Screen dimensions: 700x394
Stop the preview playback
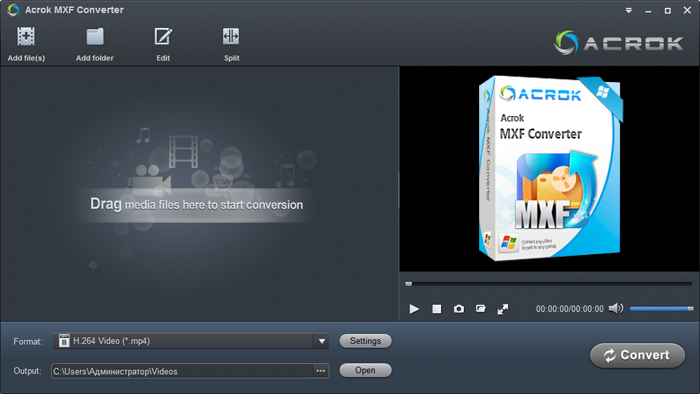pos(437,309)
